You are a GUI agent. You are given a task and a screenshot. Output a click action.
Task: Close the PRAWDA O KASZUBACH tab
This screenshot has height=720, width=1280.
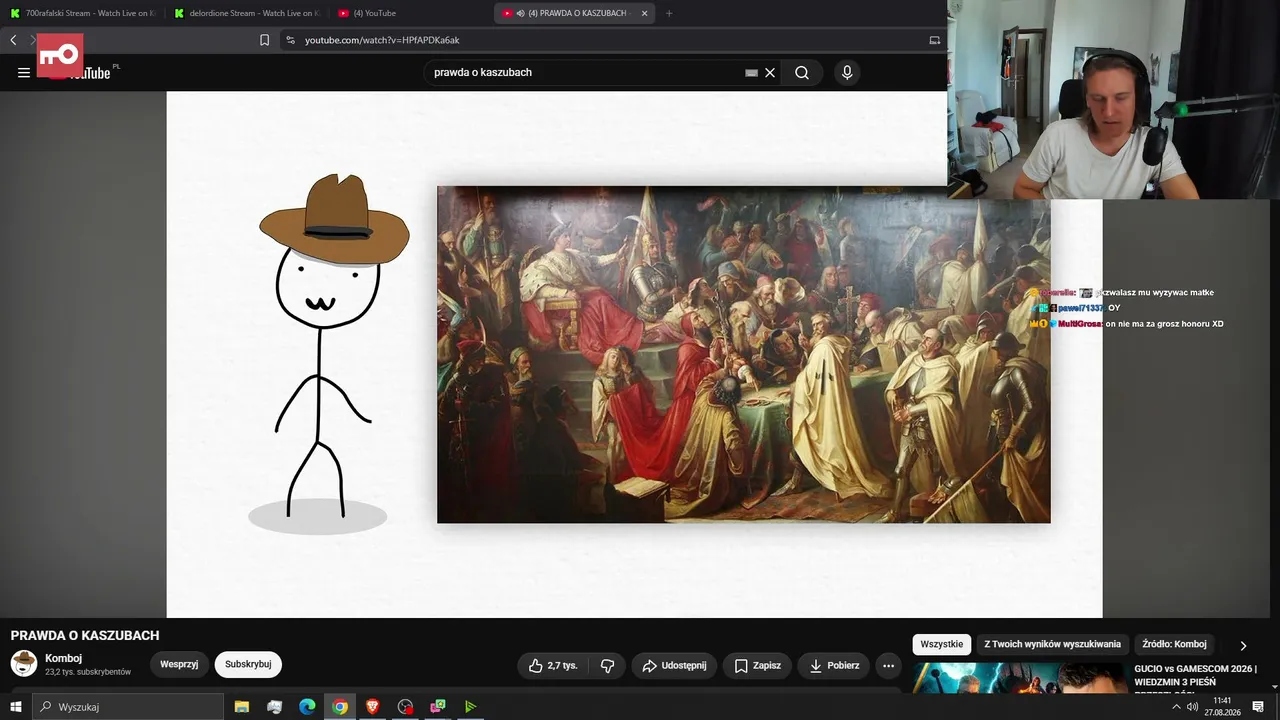pyautogui.click(x=644, y=13)
